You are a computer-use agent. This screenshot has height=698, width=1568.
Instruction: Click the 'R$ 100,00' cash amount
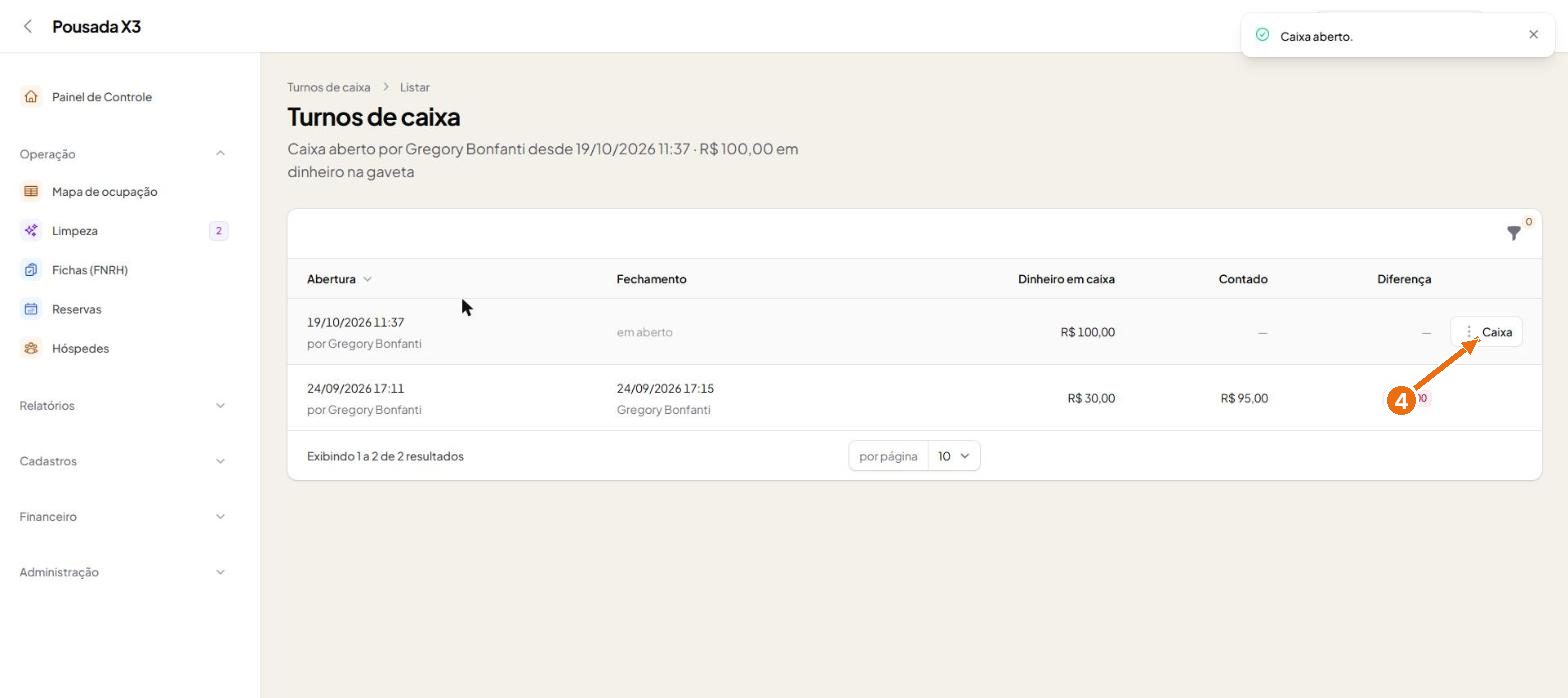1088,332
